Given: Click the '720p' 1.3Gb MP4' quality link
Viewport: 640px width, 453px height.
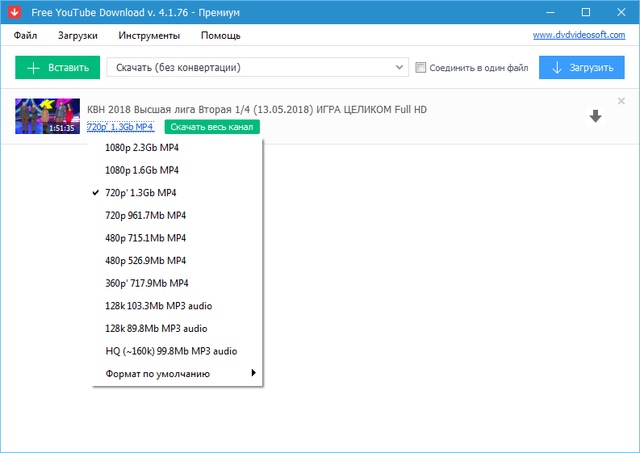Looking at the screenshot, I should pos(120,127).
